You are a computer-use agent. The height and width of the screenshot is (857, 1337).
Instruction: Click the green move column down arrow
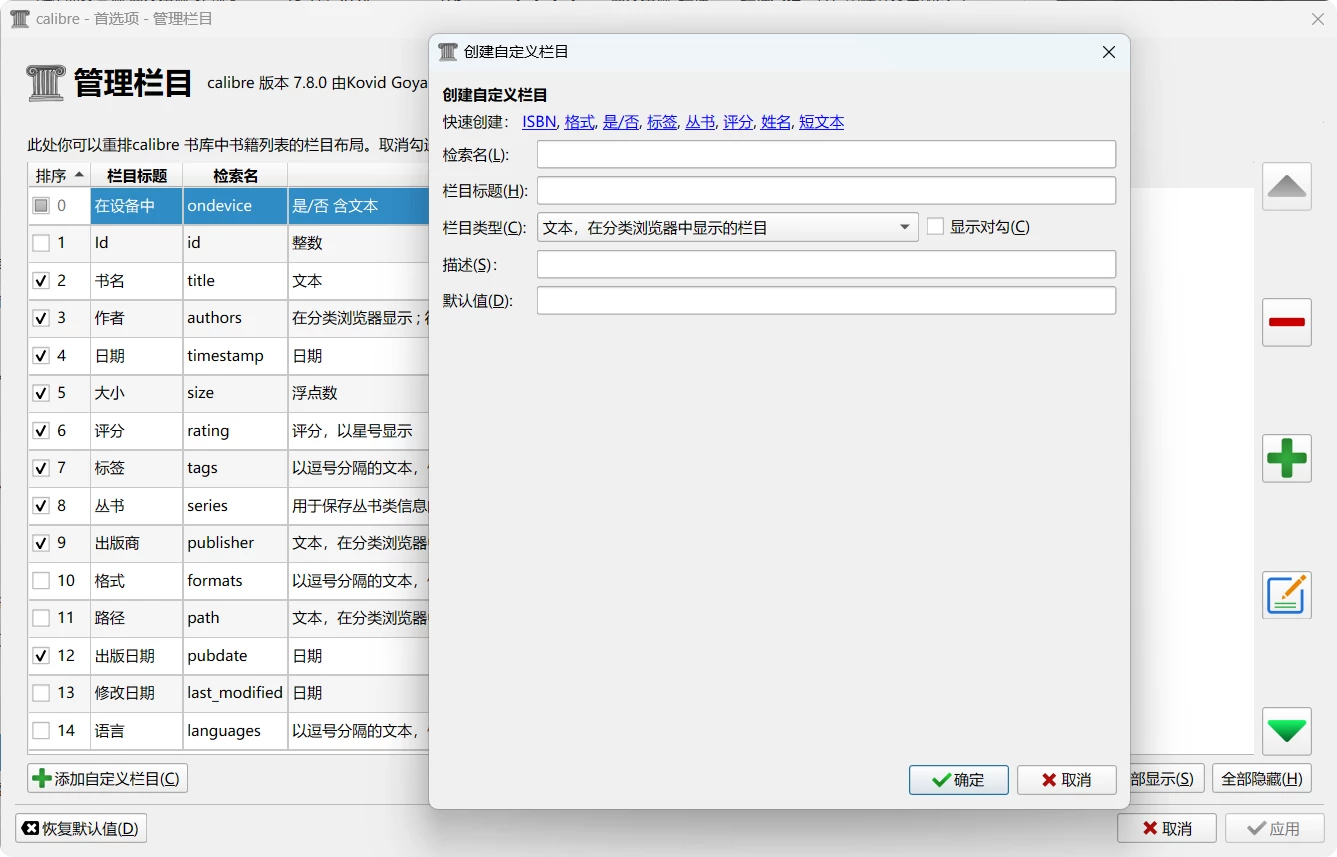coord(1286,730)
